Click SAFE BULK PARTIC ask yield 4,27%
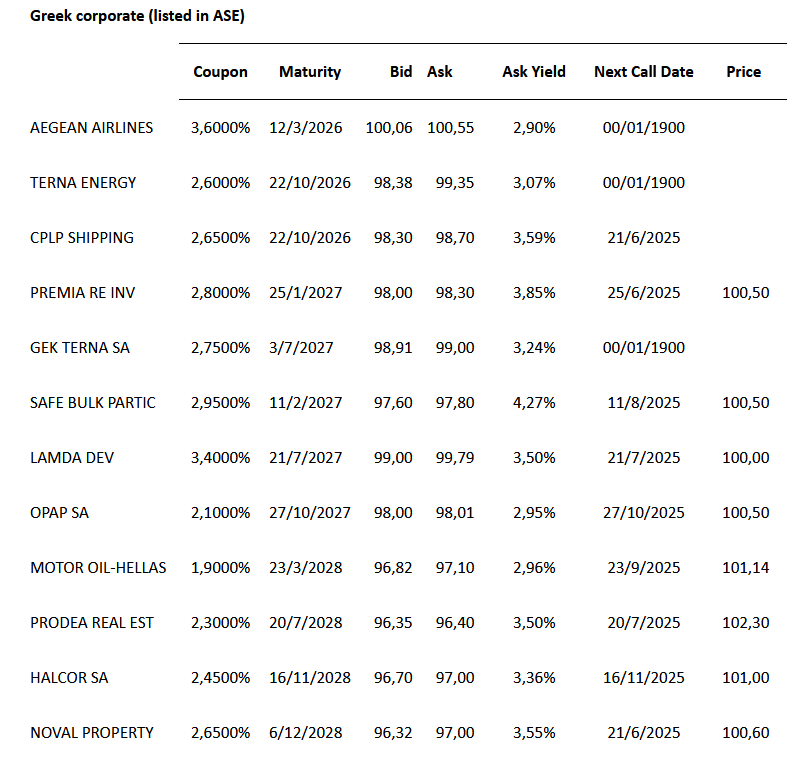The width and height of the screenshot is (808, 777). tap(535, 403)
